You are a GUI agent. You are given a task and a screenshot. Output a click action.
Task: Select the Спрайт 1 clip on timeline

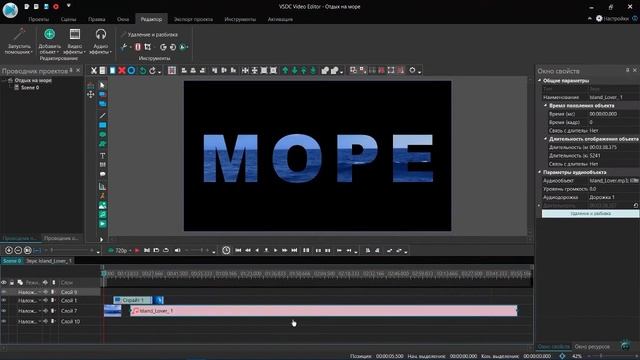(133, 300)
